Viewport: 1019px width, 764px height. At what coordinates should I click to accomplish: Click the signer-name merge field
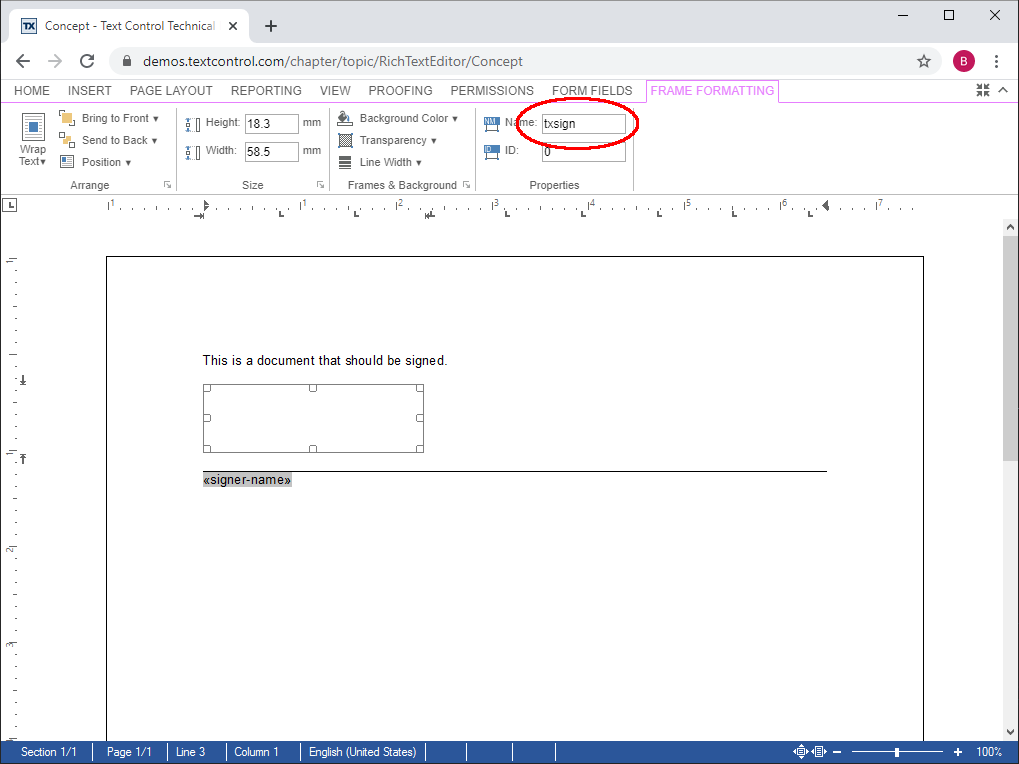tap(247, 480)
